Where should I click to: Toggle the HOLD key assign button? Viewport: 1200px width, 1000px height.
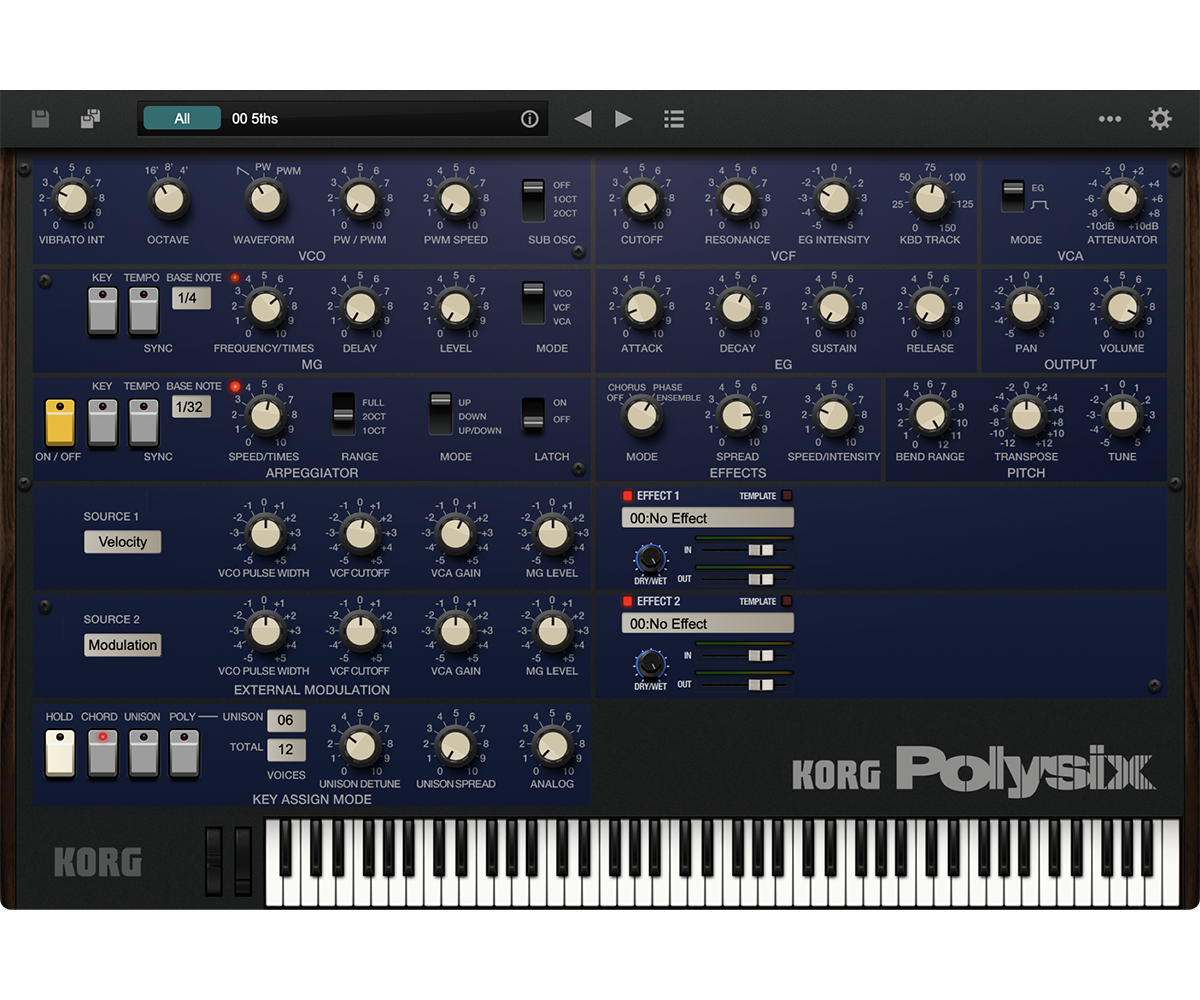pyautogui.click(x=60, y=753)
